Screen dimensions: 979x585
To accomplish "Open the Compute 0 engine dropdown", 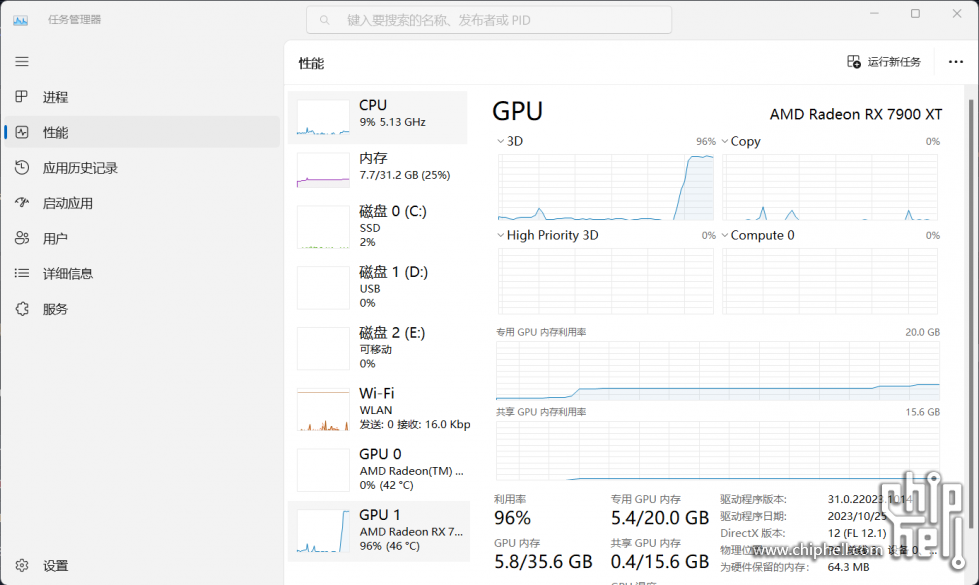I will click(725, 235).
